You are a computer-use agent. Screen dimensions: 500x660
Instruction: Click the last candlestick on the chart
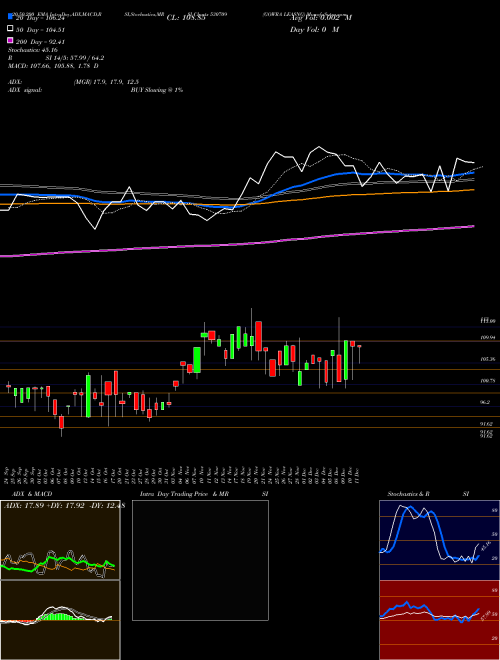coord(359,354)
